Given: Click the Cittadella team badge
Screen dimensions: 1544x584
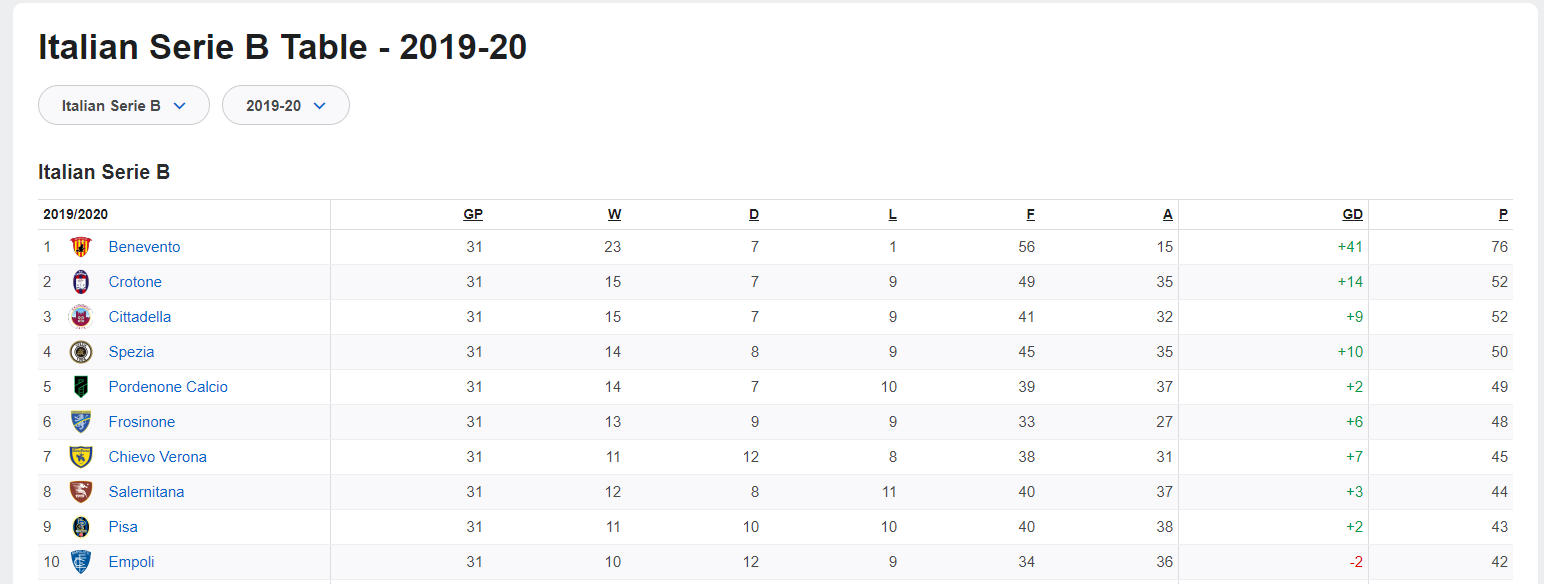Looking at the screenshot, I should (81, 317).
